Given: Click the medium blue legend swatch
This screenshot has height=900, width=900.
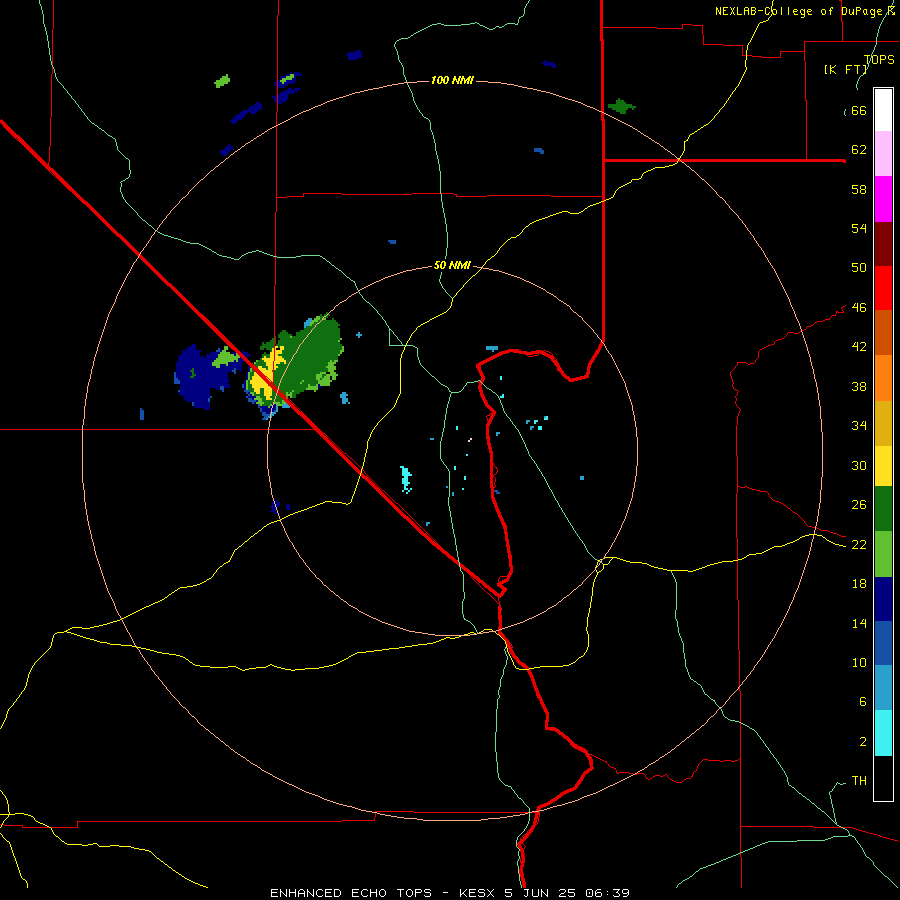Looking at the screenshot, I should click(x=883, y=643).
